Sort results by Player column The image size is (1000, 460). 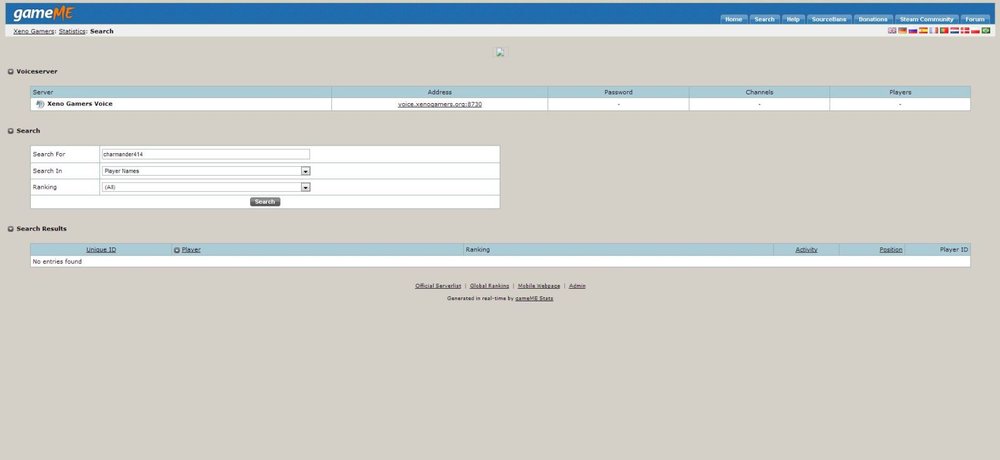(191, 250)
